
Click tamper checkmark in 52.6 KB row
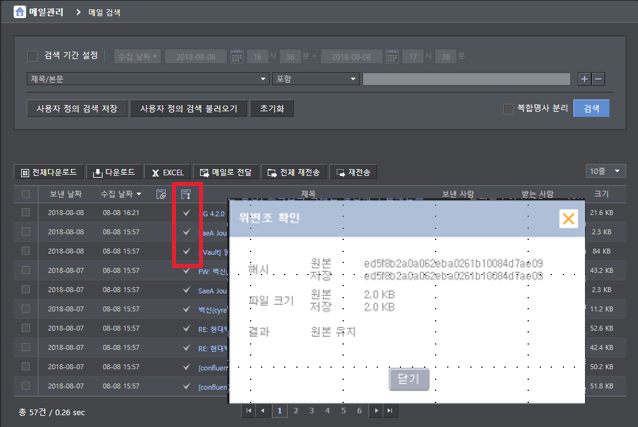186,328
